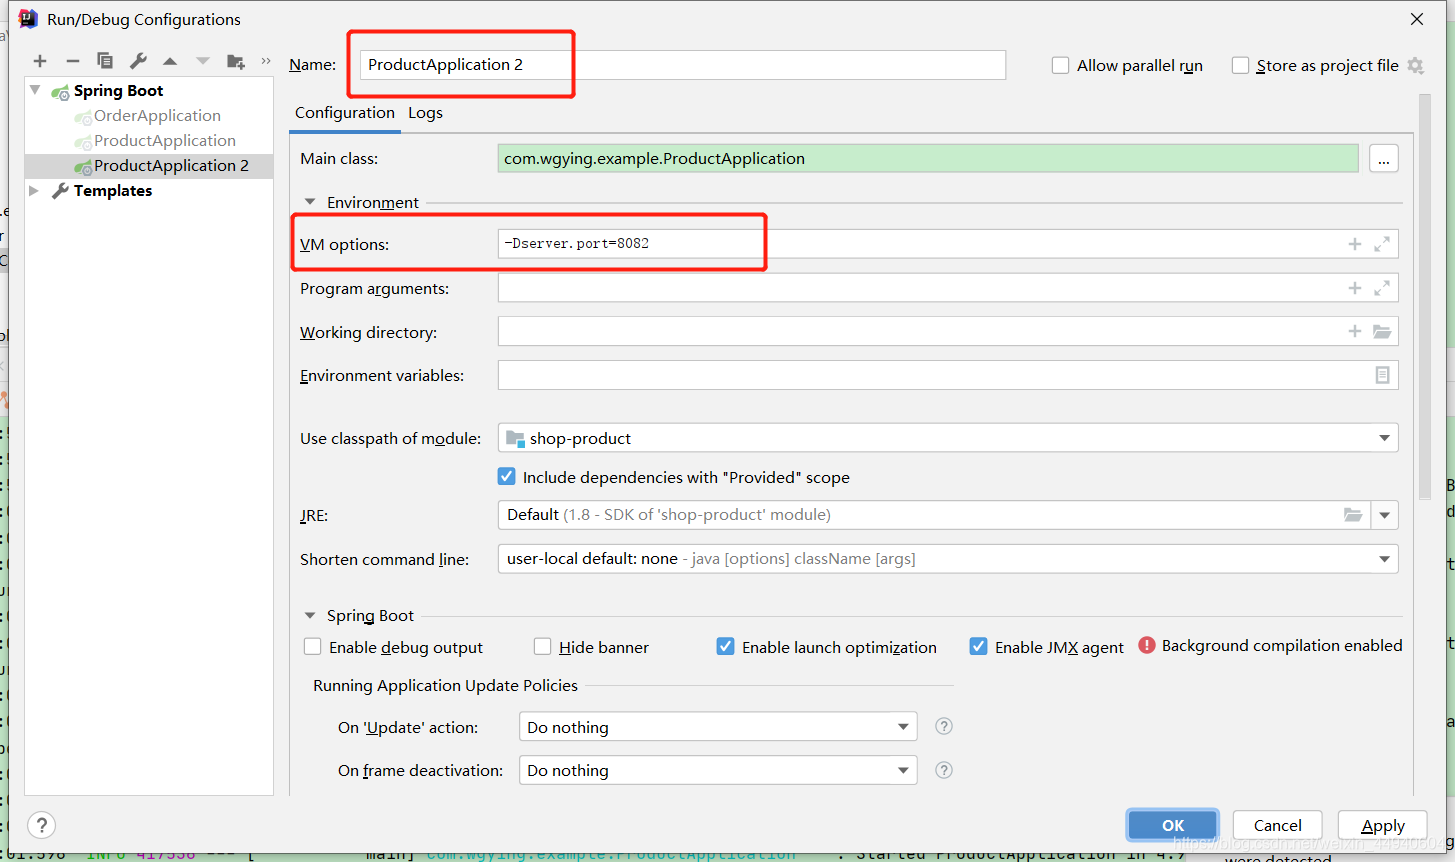Viewport: 1455px width, 862px height.
Task: Open Environment variables editor icon
Action: click(1382, 375)
